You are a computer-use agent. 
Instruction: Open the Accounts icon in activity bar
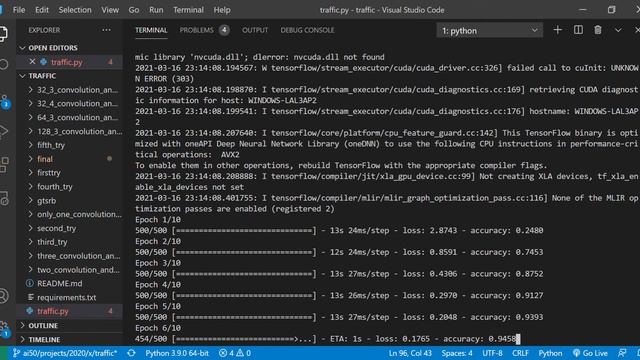click(4, 296)
